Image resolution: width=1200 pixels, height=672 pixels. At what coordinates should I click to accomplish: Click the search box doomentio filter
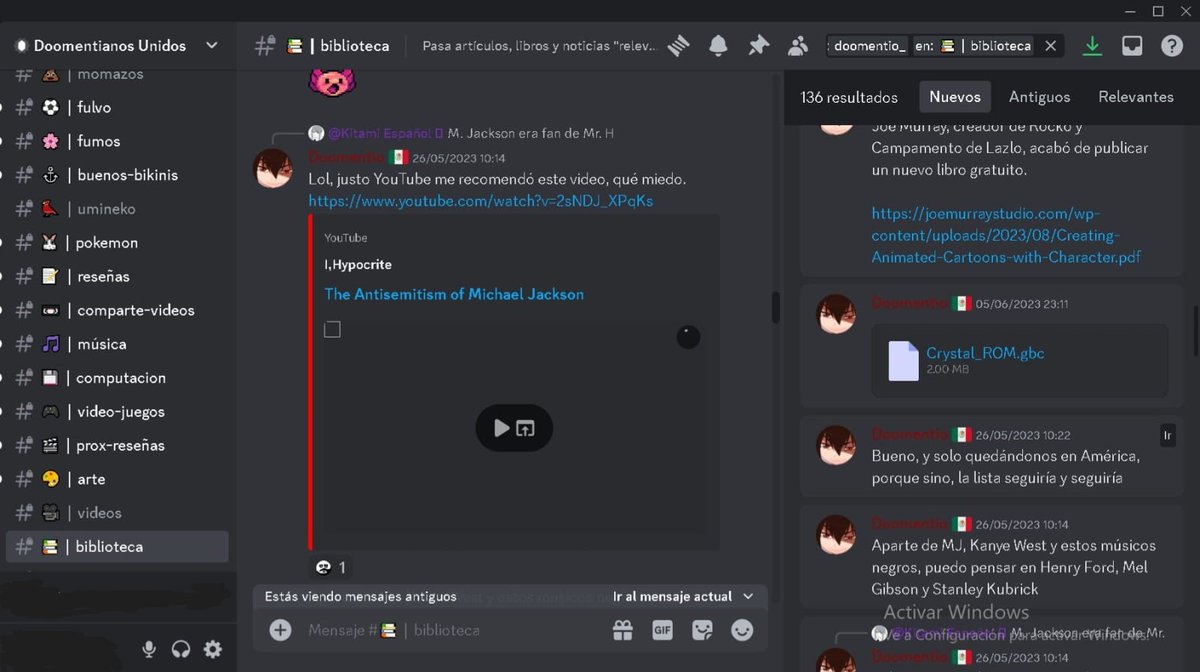[x=869, y=46]
